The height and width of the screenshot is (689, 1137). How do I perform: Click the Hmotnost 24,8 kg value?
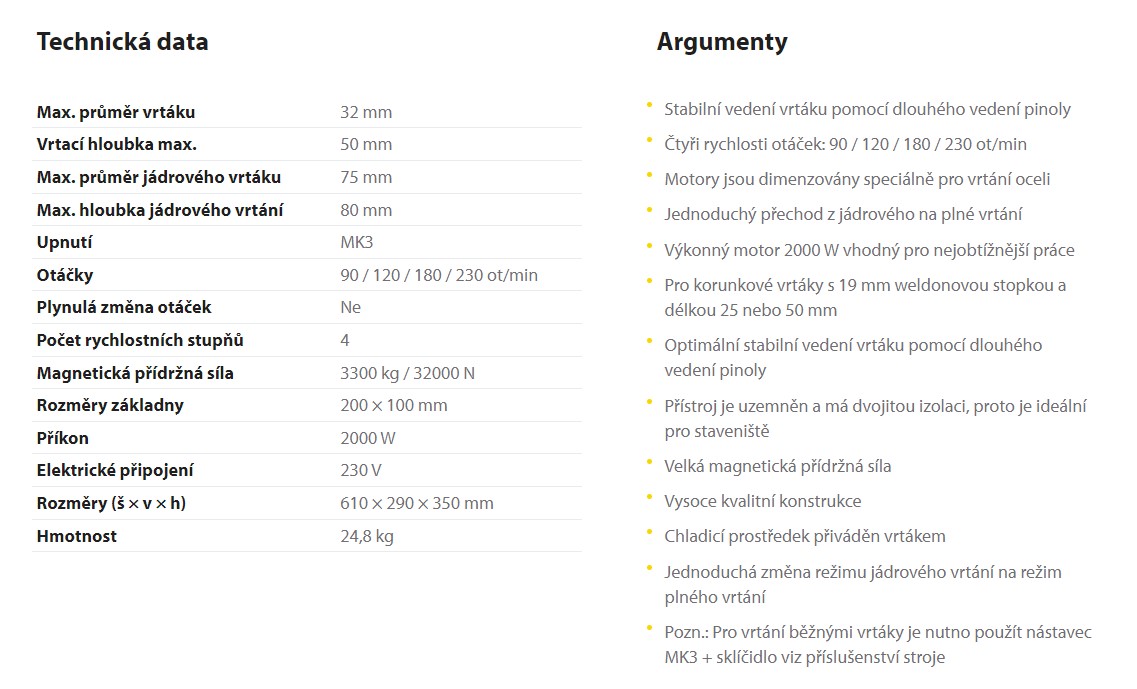[367, 537]
